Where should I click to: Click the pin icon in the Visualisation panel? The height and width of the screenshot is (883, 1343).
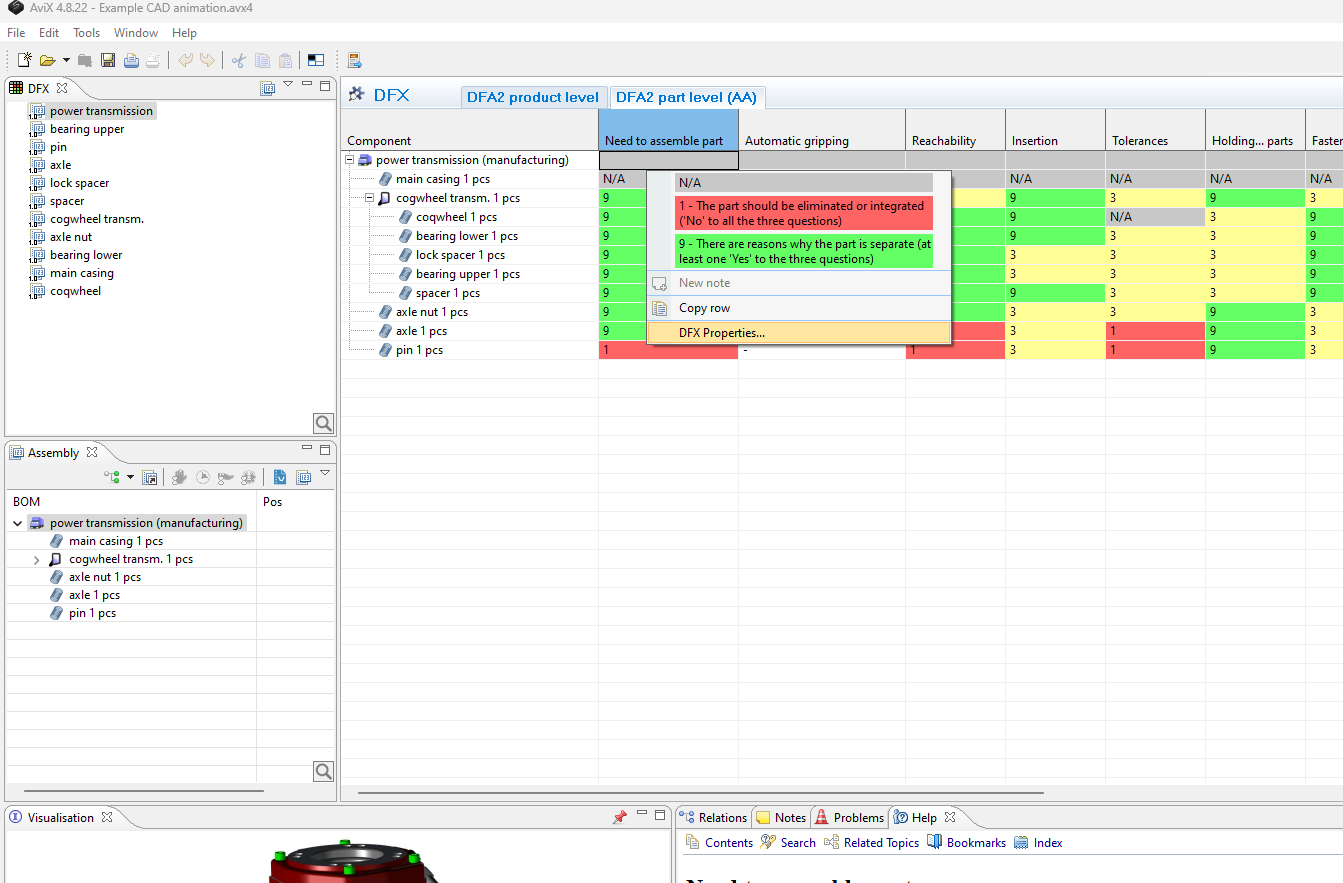(x=619, y=817)
